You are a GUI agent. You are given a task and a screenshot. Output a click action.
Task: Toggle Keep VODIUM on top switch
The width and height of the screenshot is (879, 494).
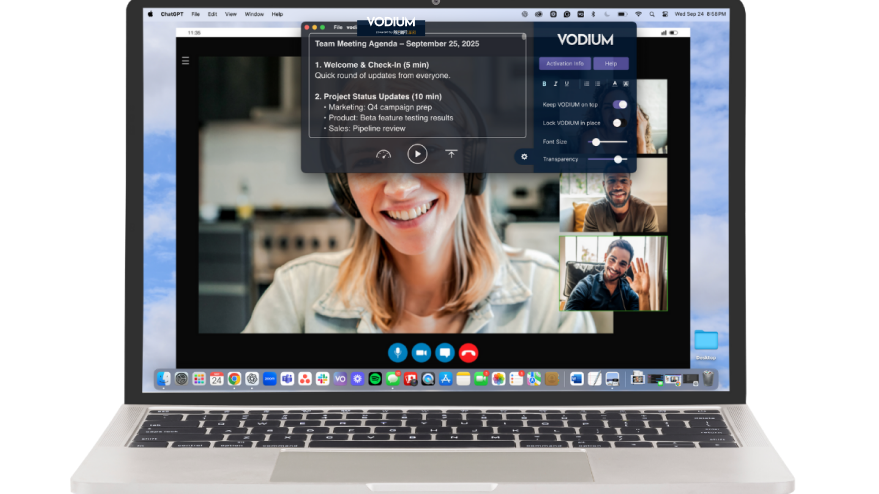[x=620, y=104]
